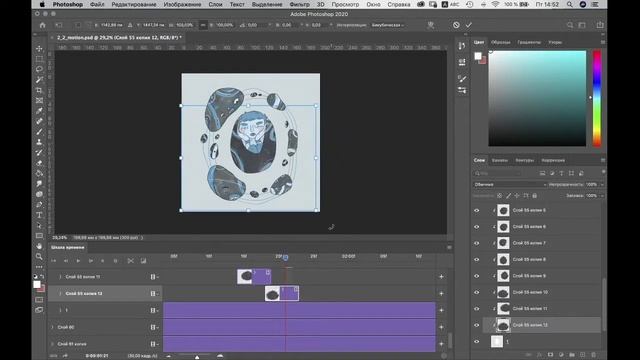
Task: Open interpolation dropdown in options bar
Action: pos(387,25)
